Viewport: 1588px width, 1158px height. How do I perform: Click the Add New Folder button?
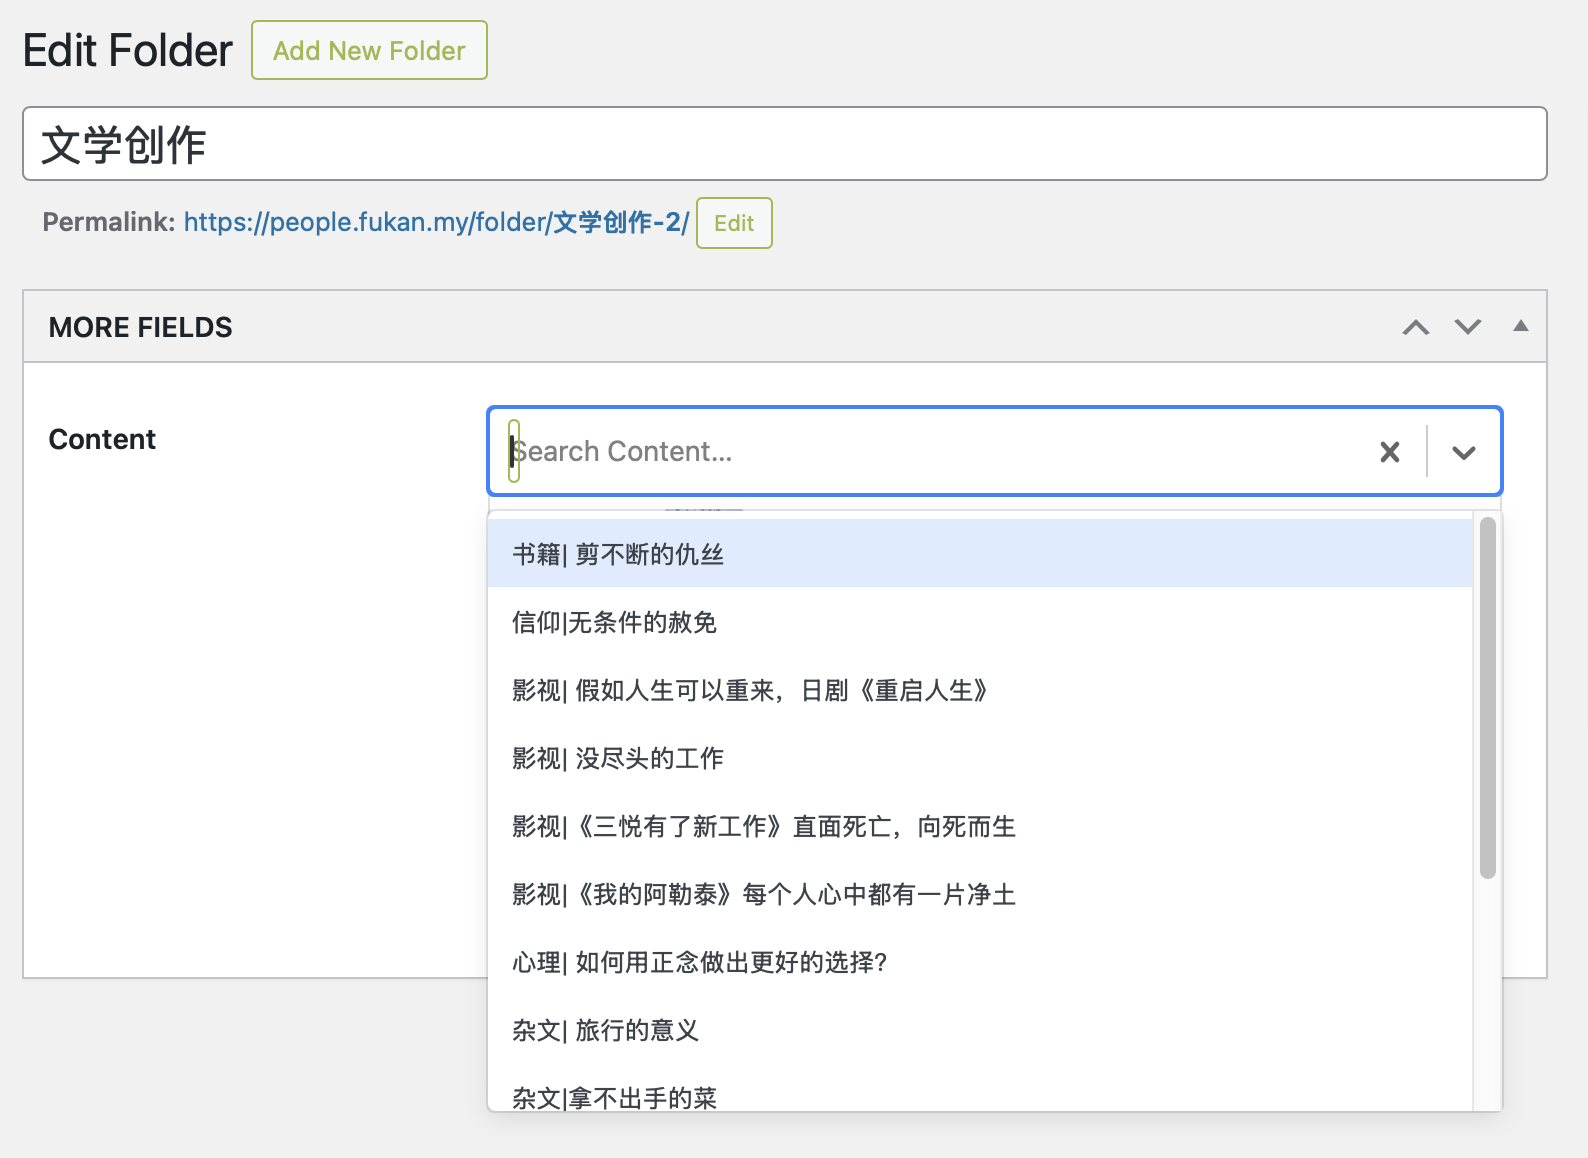(x=369, y=50)
